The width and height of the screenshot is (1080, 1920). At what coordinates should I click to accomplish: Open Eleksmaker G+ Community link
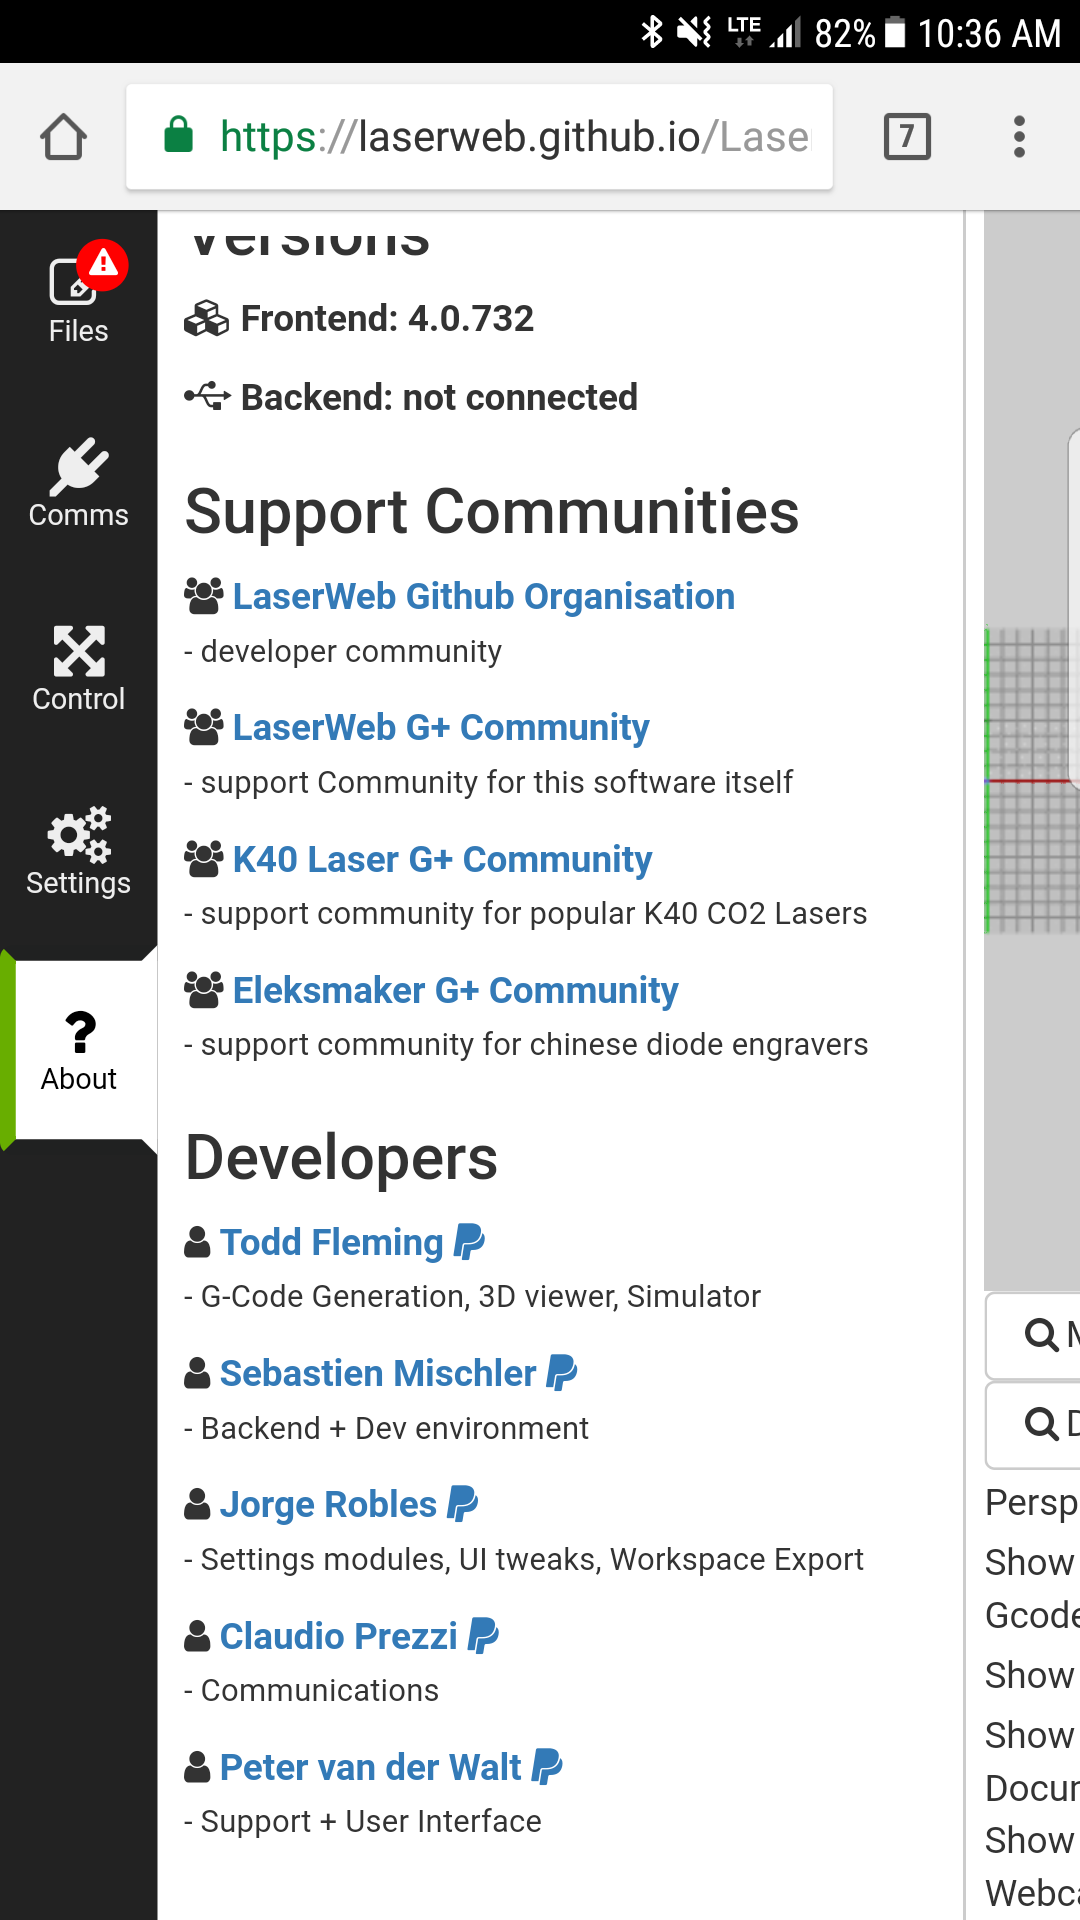(455, 991)
